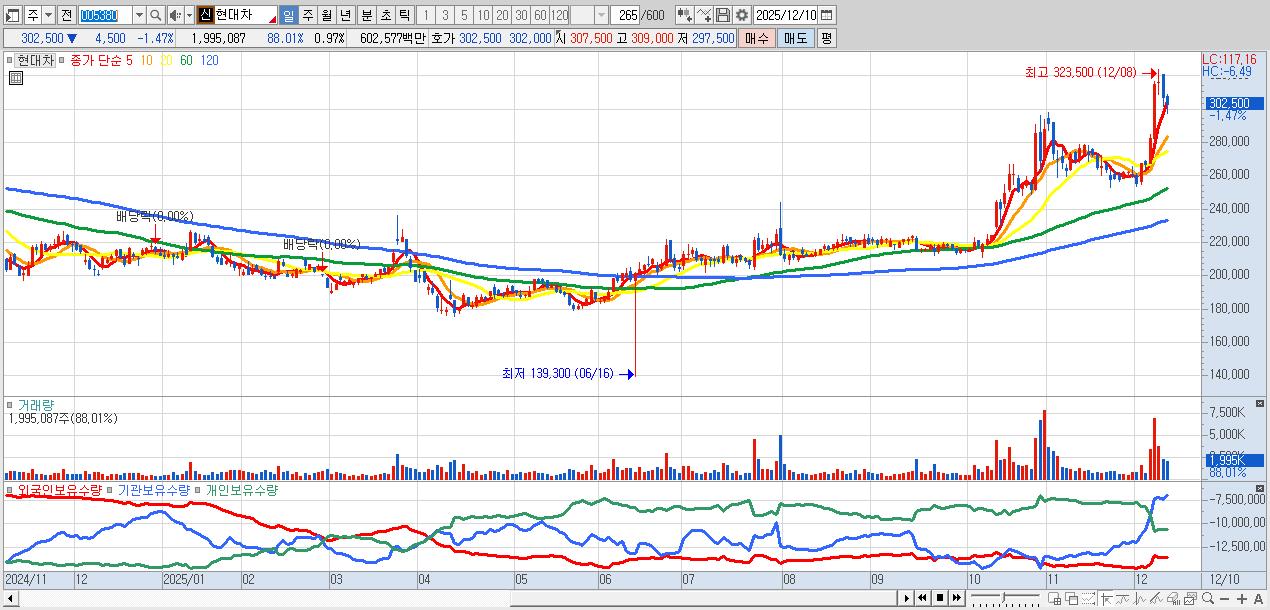Click the letter A text tool

coord(1258,599)
